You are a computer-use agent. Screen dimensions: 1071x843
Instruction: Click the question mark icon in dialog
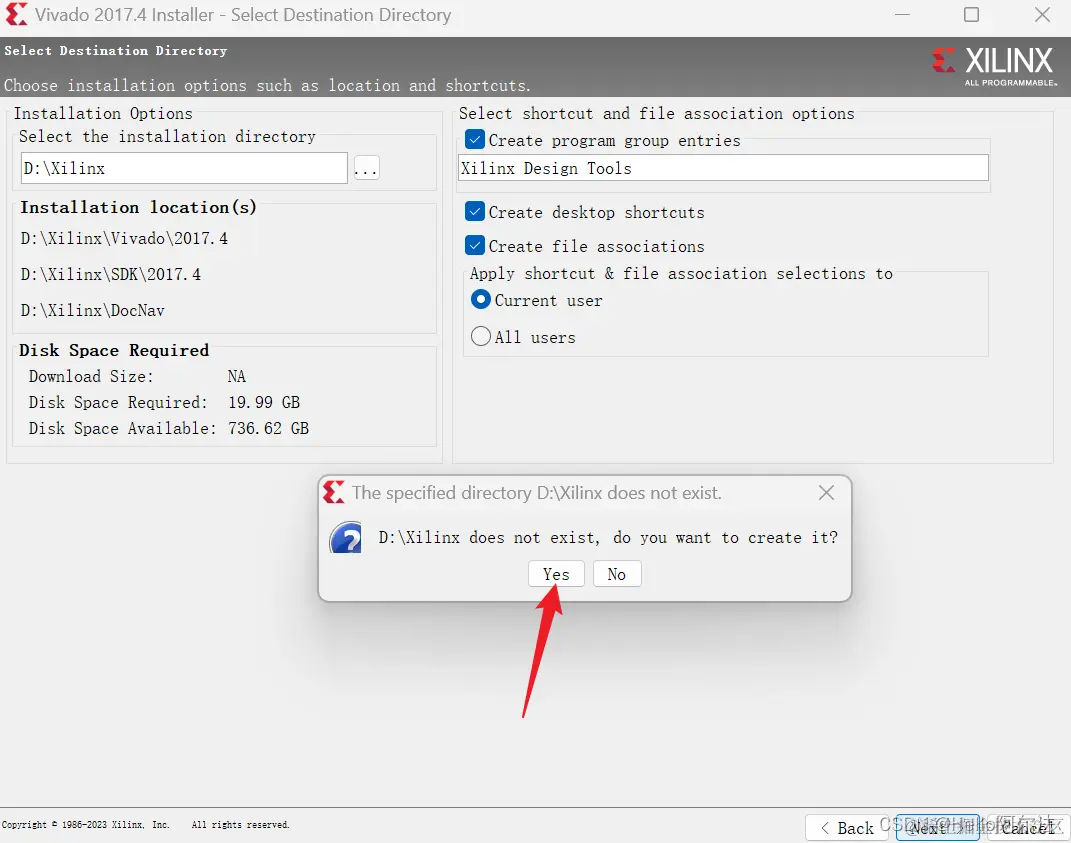pos(346,538)
